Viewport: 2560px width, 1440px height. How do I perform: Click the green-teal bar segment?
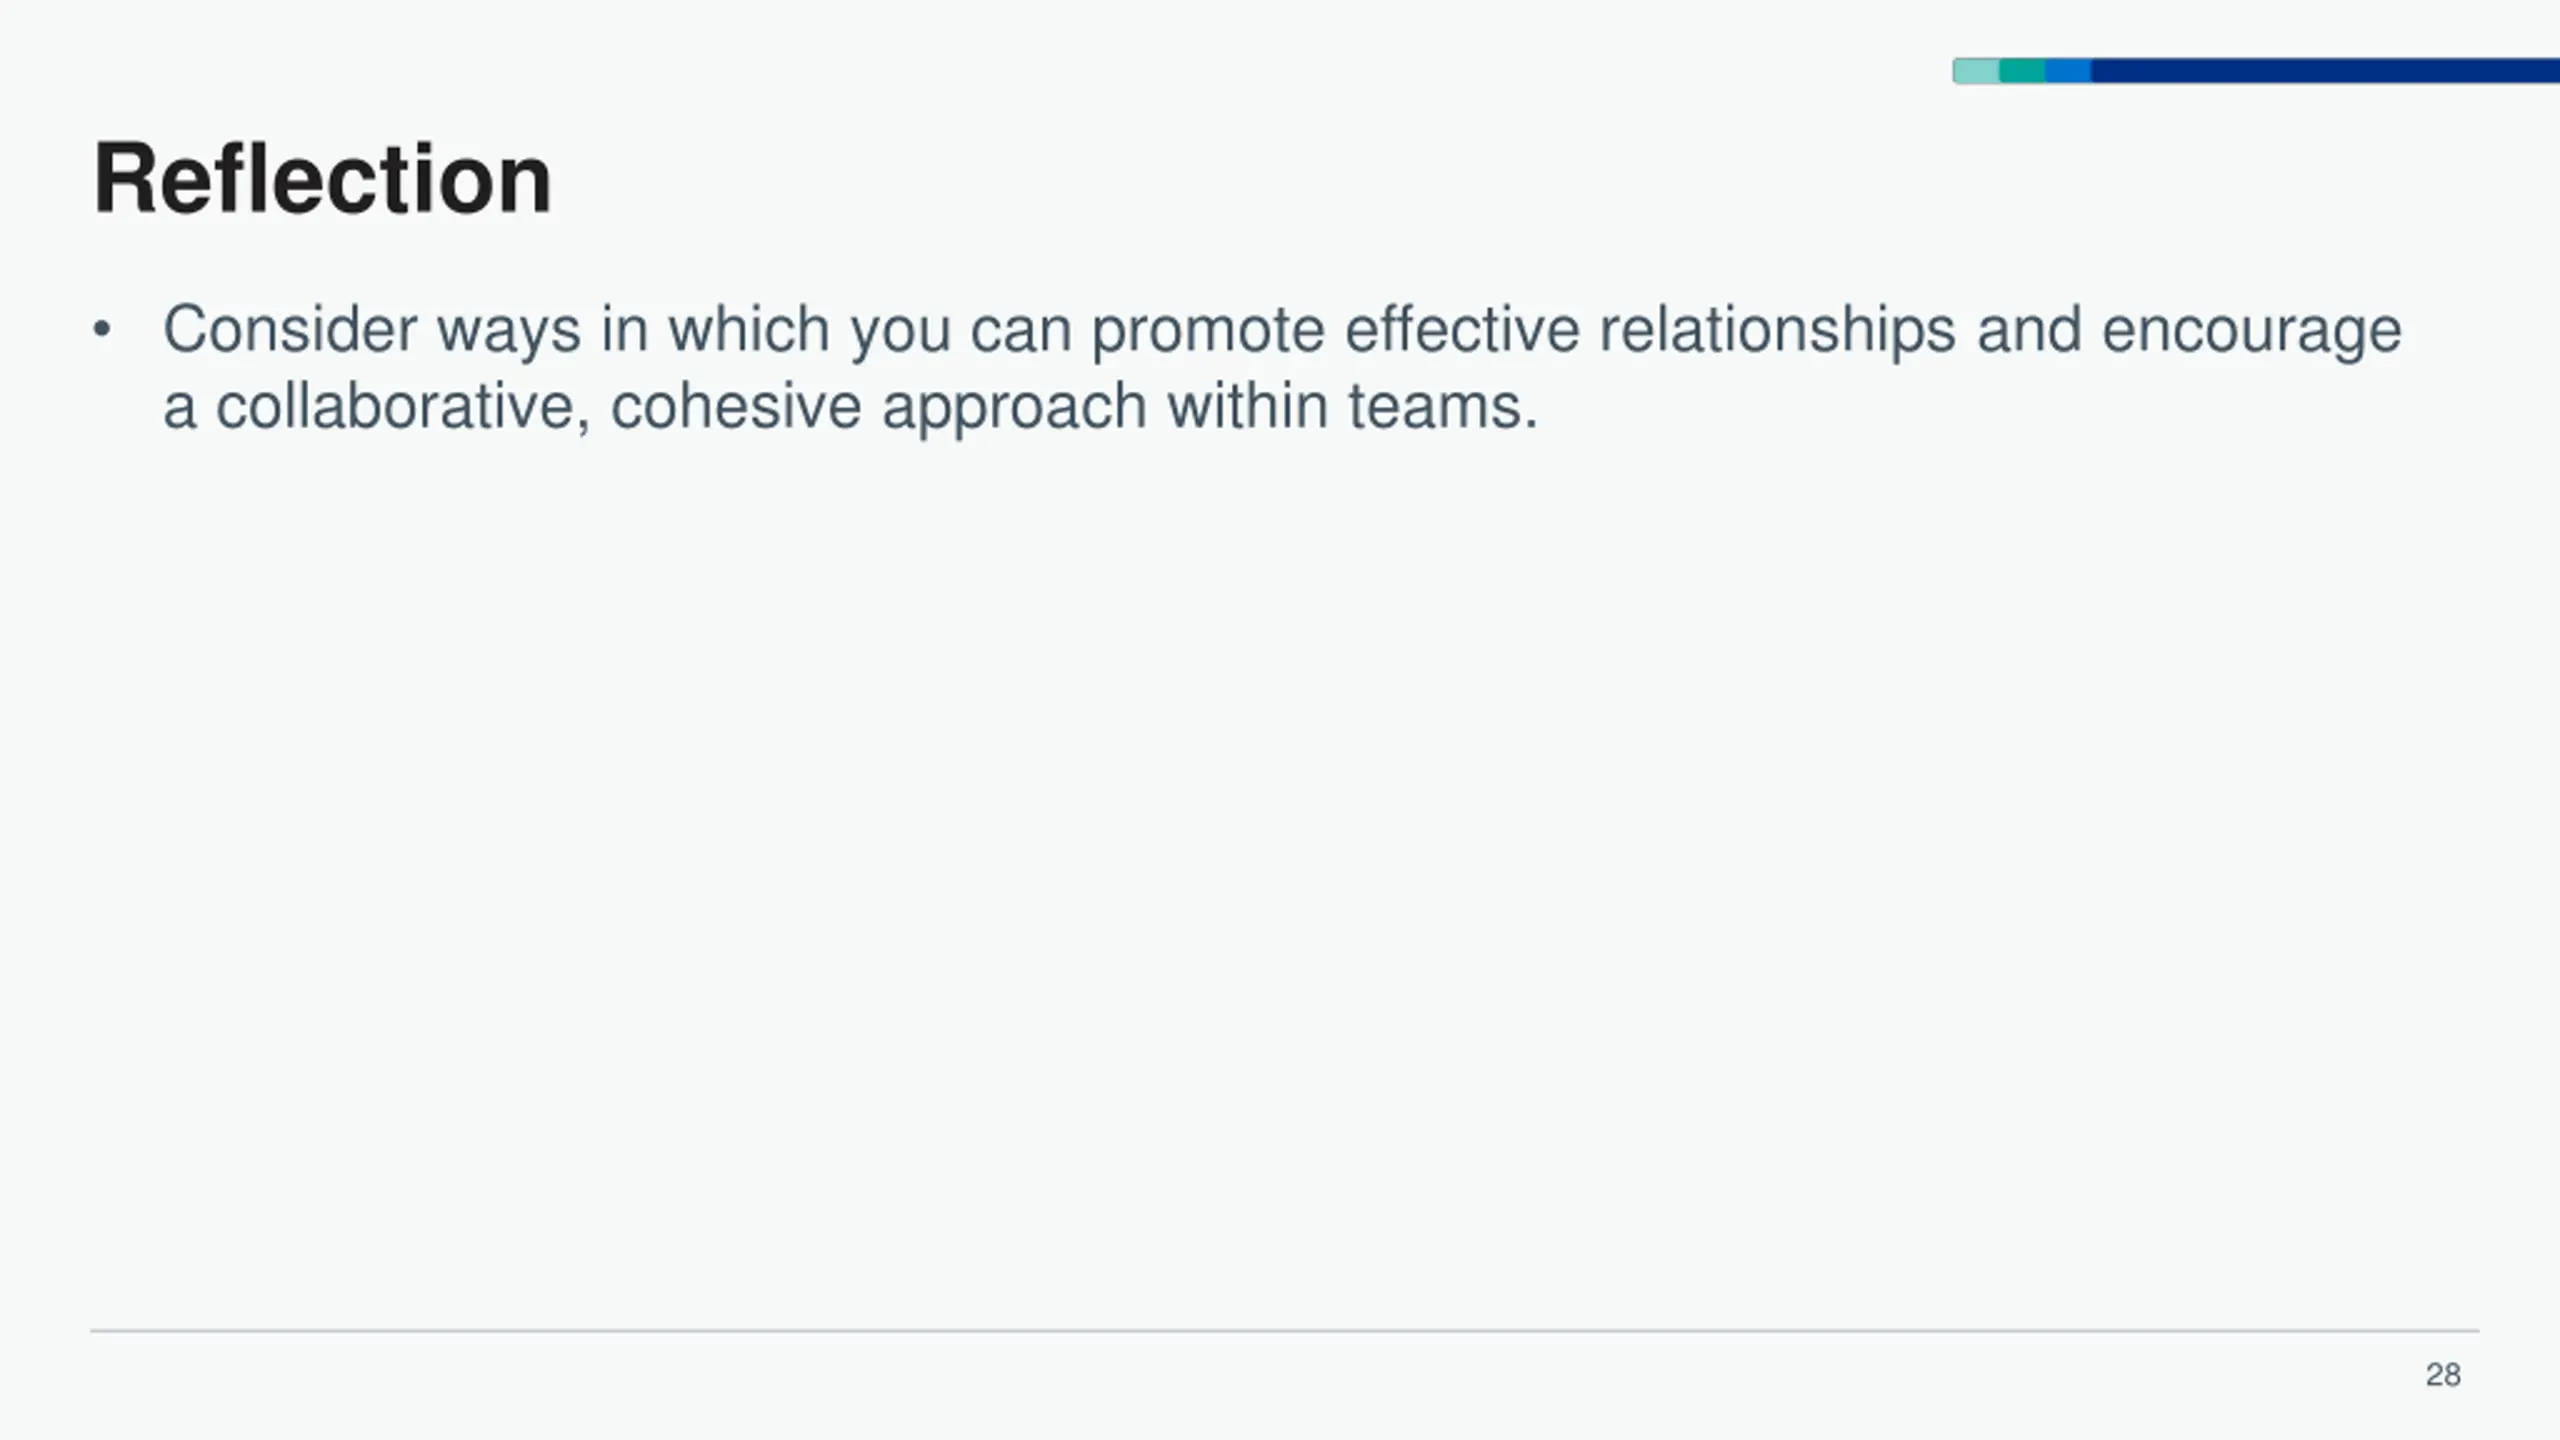click(2022, 71)
